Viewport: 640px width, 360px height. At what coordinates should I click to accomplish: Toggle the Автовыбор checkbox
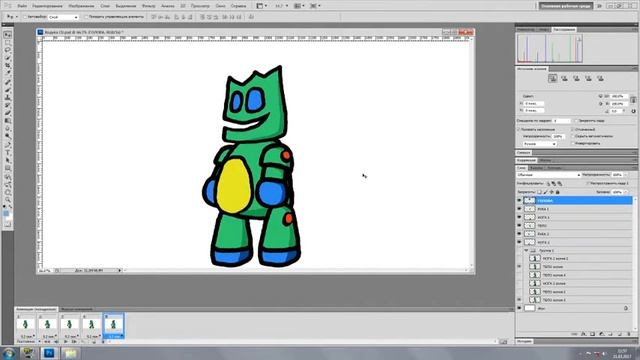click(25, 17)
